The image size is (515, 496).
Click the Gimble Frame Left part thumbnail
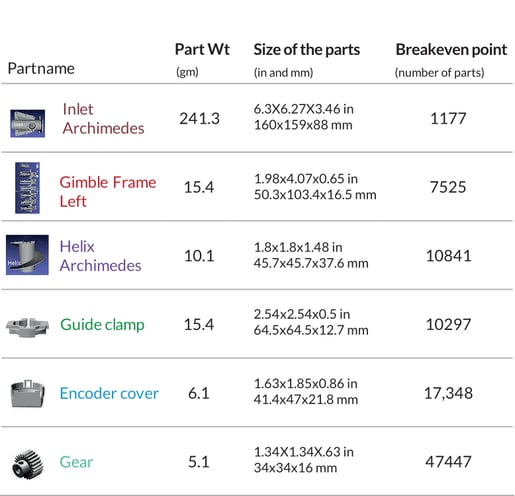click(x=27, y=188)
